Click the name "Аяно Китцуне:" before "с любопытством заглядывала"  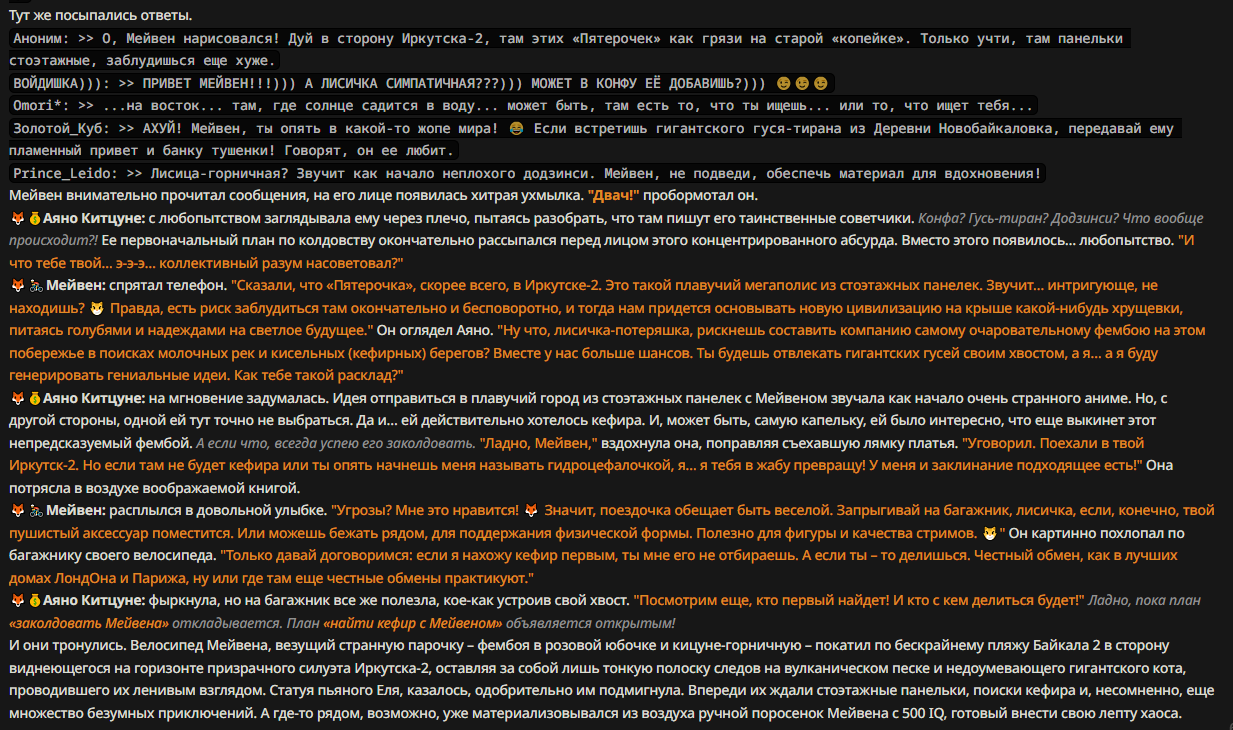pyautogui.click(x=94, y=218)
